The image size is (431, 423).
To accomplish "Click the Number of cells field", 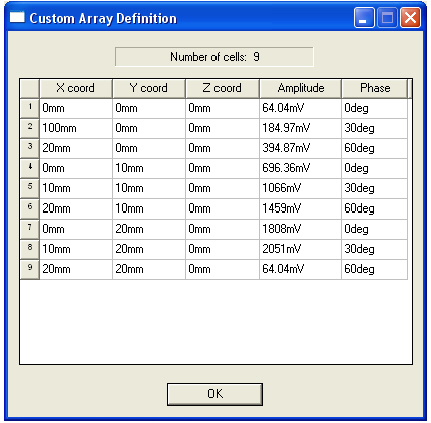I will pyautogui.click(x=214, y=57).
